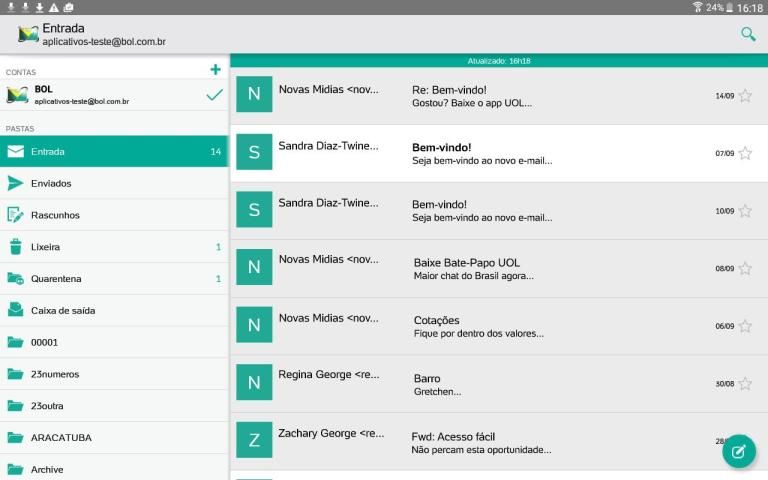Open the Quarentena folder
Viewport: 768px width, 480px height.
114,279
